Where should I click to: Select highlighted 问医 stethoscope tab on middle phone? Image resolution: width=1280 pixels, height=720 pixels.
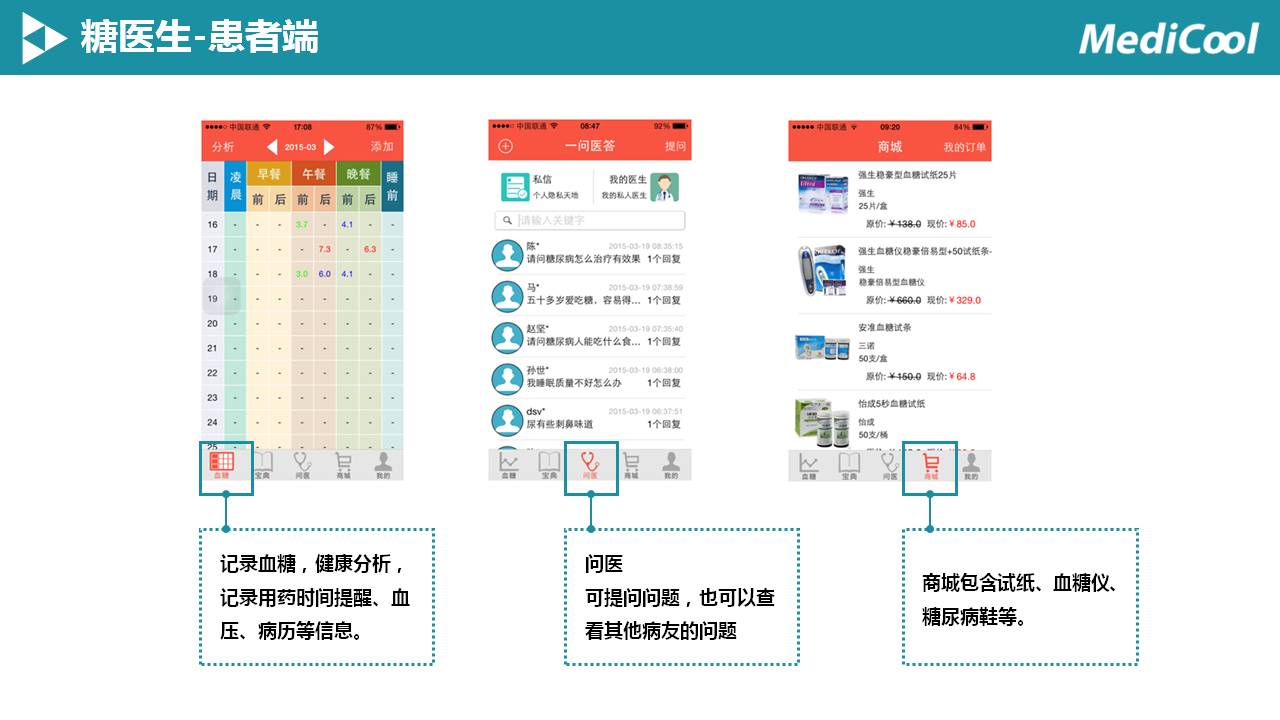point(590,464)
